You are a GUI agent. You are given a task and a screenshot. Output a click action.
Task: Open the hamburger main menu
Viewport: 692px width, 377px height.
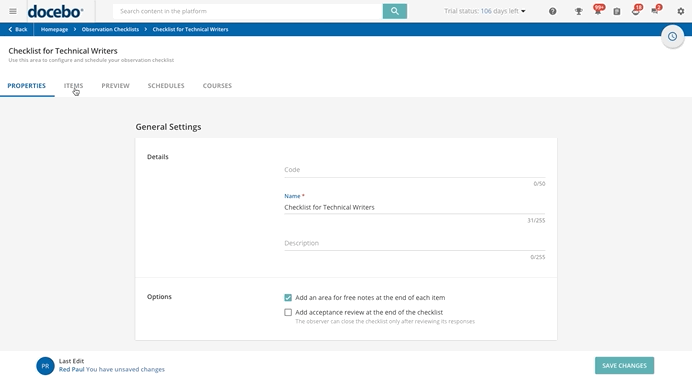click(13, 11)
